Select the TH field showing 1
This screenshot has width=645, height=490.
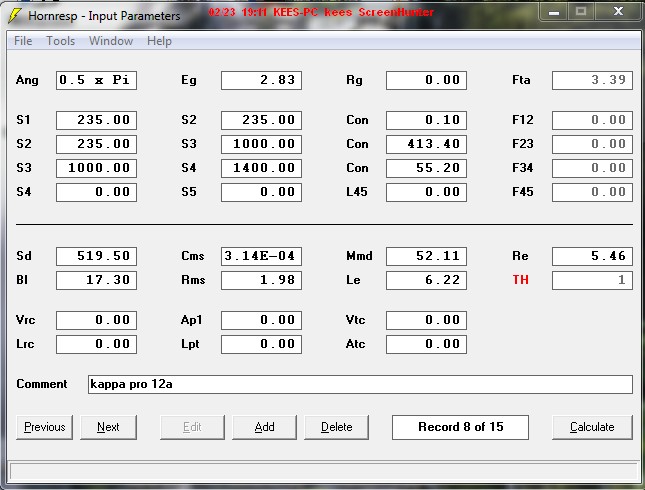click(x=592, y=280)
